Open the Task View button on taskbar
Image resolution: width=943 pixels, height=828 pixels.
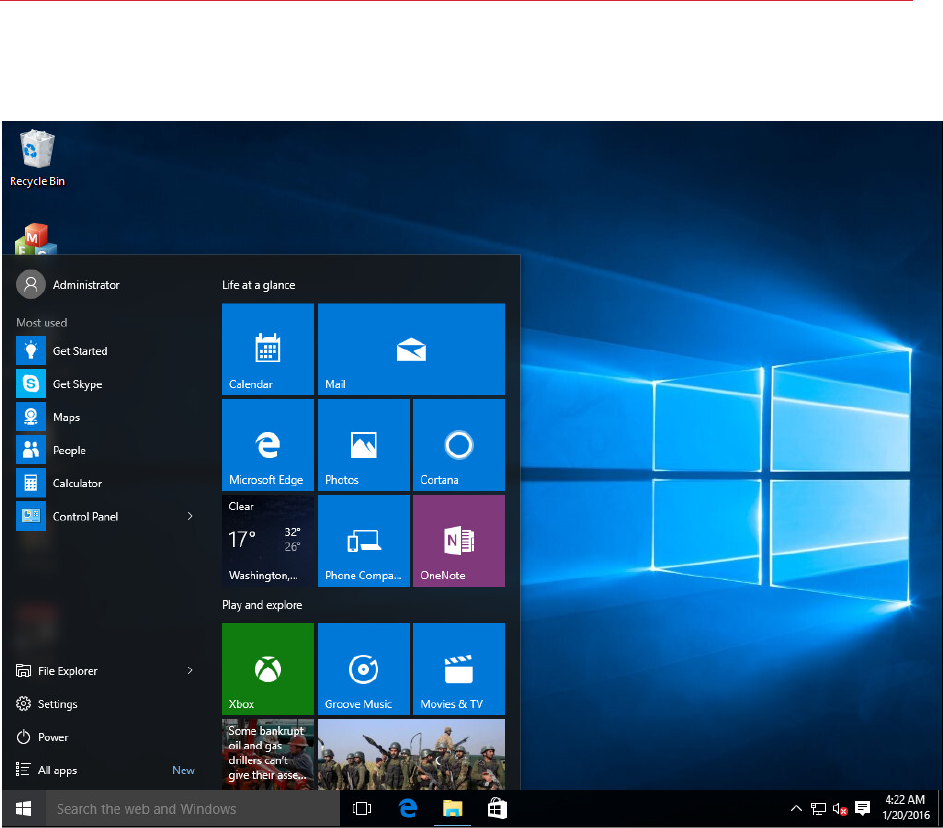point(362,809)
